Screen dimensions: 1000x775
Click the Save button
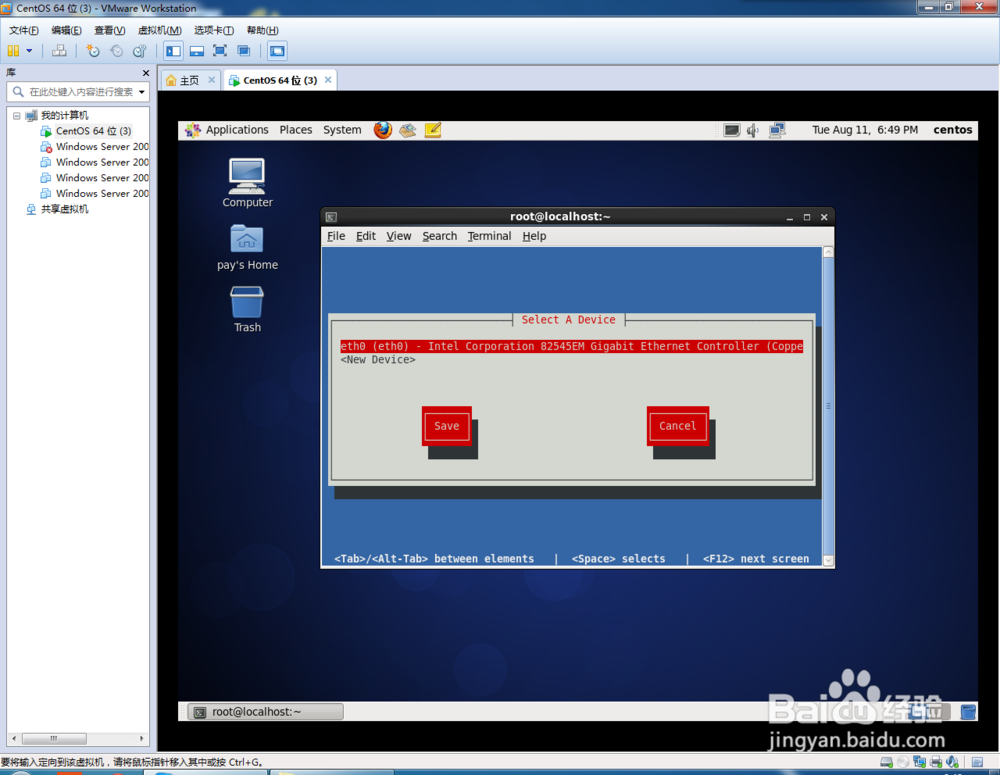tap(446, 426)
